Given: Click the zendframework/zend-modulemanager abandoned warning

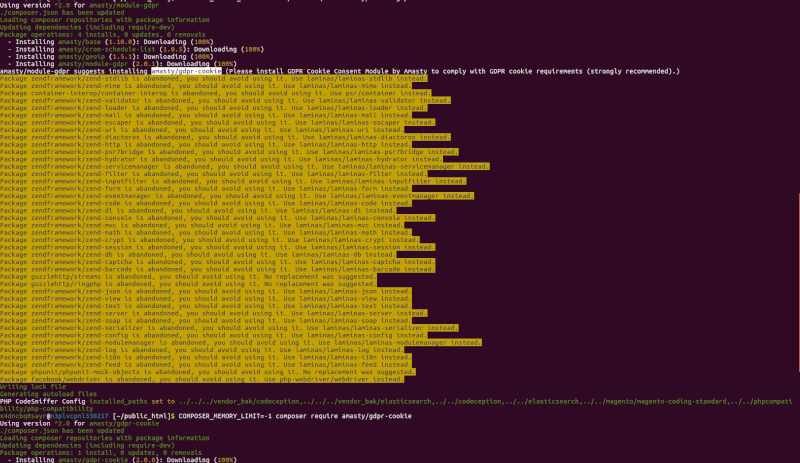Looking at the screenshot, I should (x=241, y=343).
